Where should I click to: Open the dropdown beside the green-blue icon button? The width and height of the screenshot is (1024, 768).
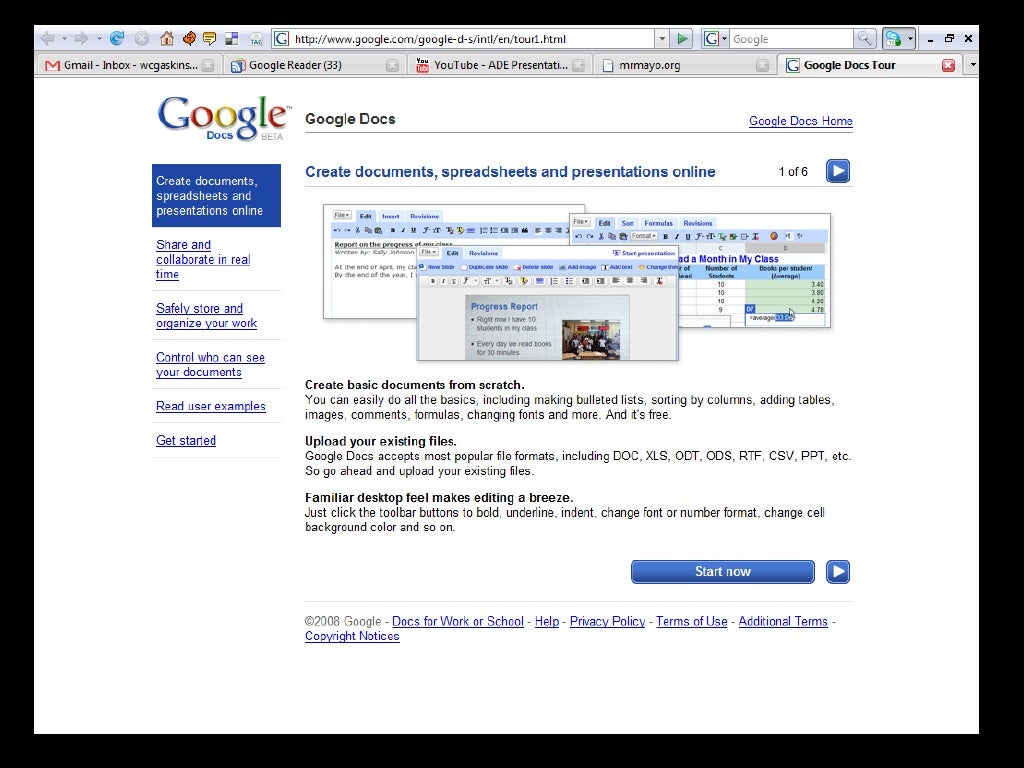pos(910,39)
